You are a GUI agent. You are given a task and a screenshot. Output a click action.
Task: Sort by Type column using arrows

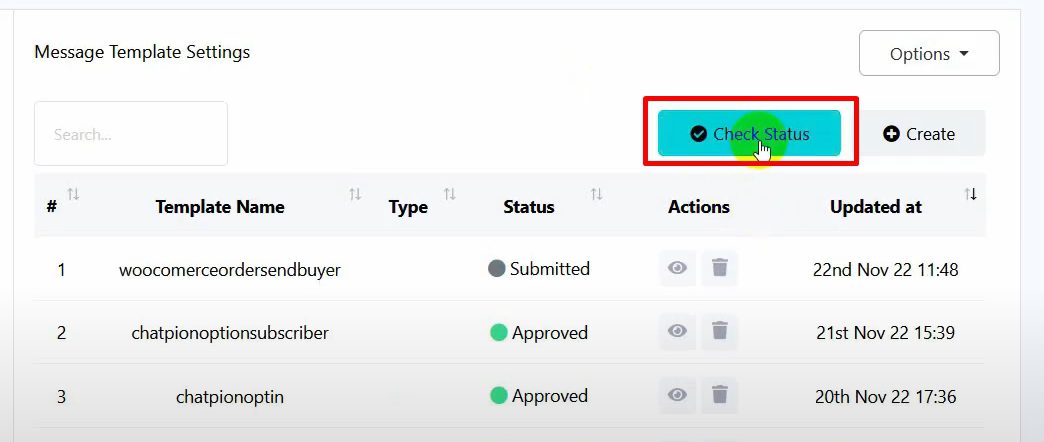[x=450, y=194]
